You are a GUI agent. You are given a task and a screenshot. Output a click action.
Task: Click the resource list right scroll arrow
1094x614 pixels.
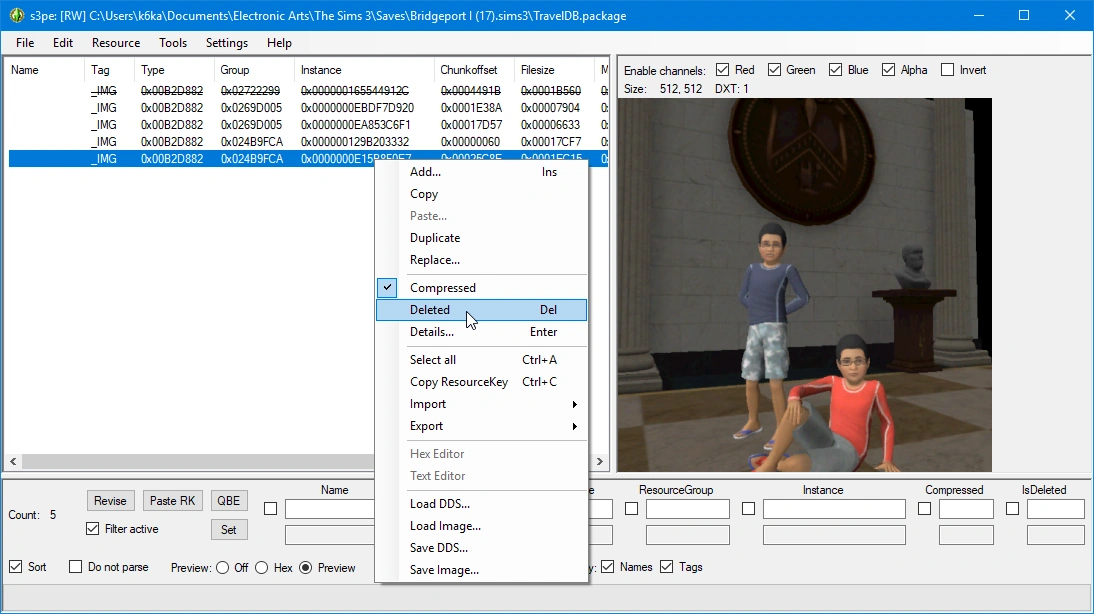tap(599, 461)
